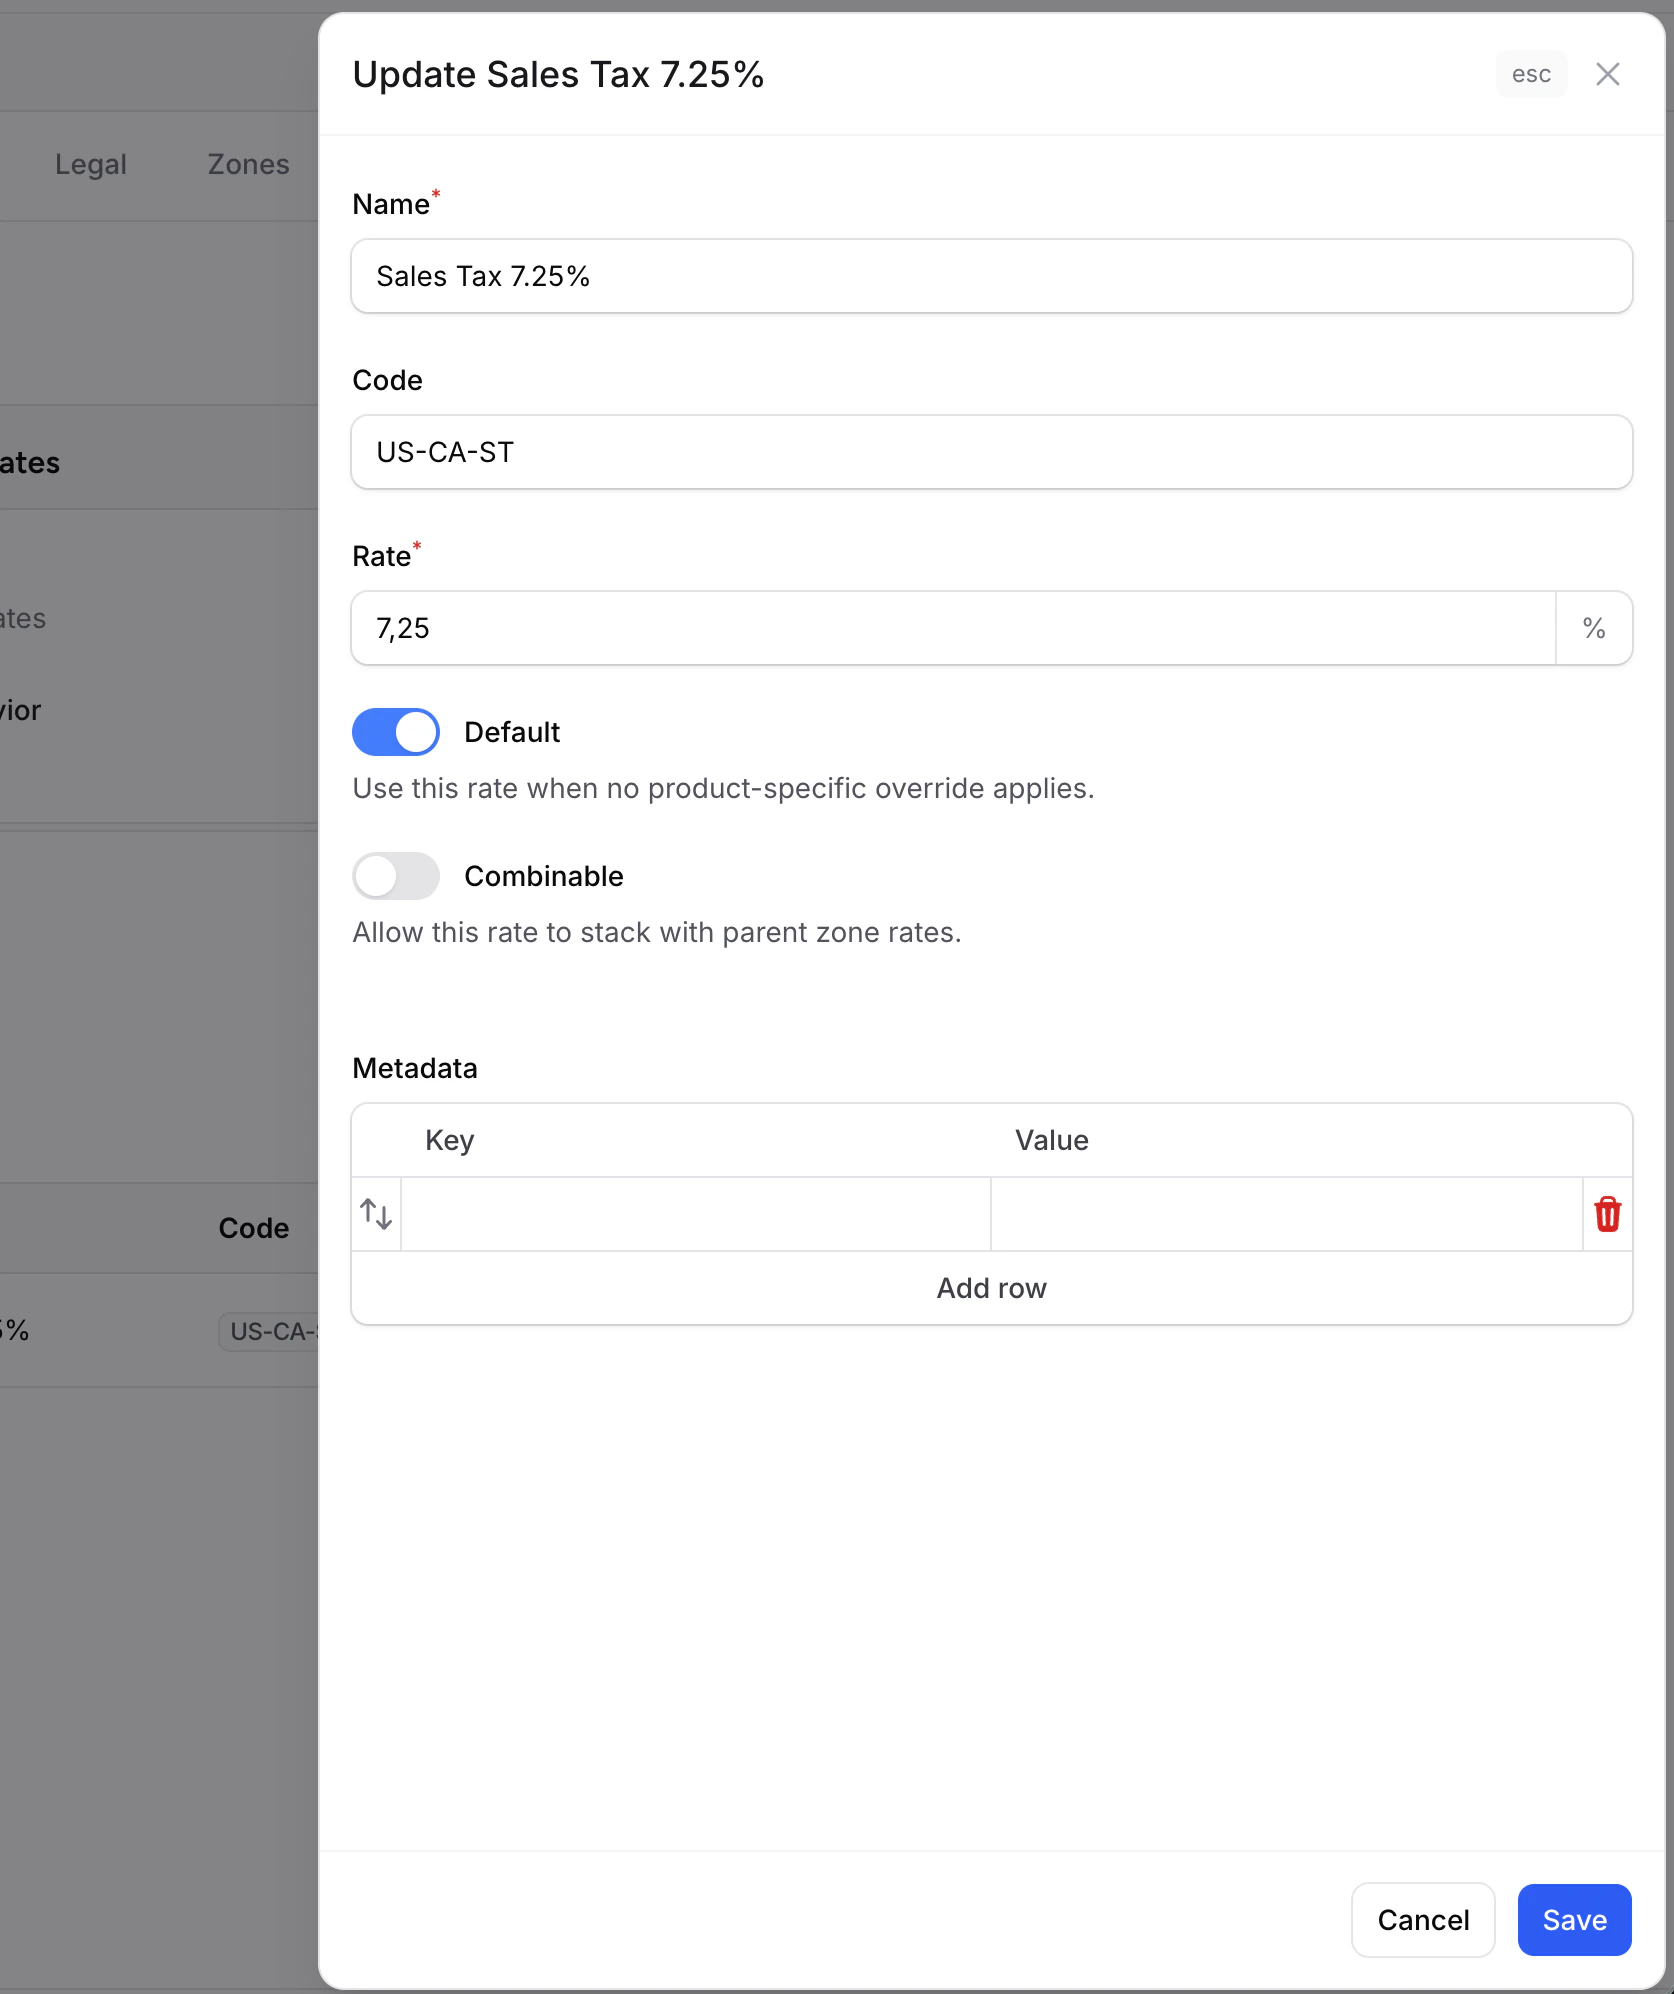Click the metadata row reorder arrows icon

point(376,1214)
